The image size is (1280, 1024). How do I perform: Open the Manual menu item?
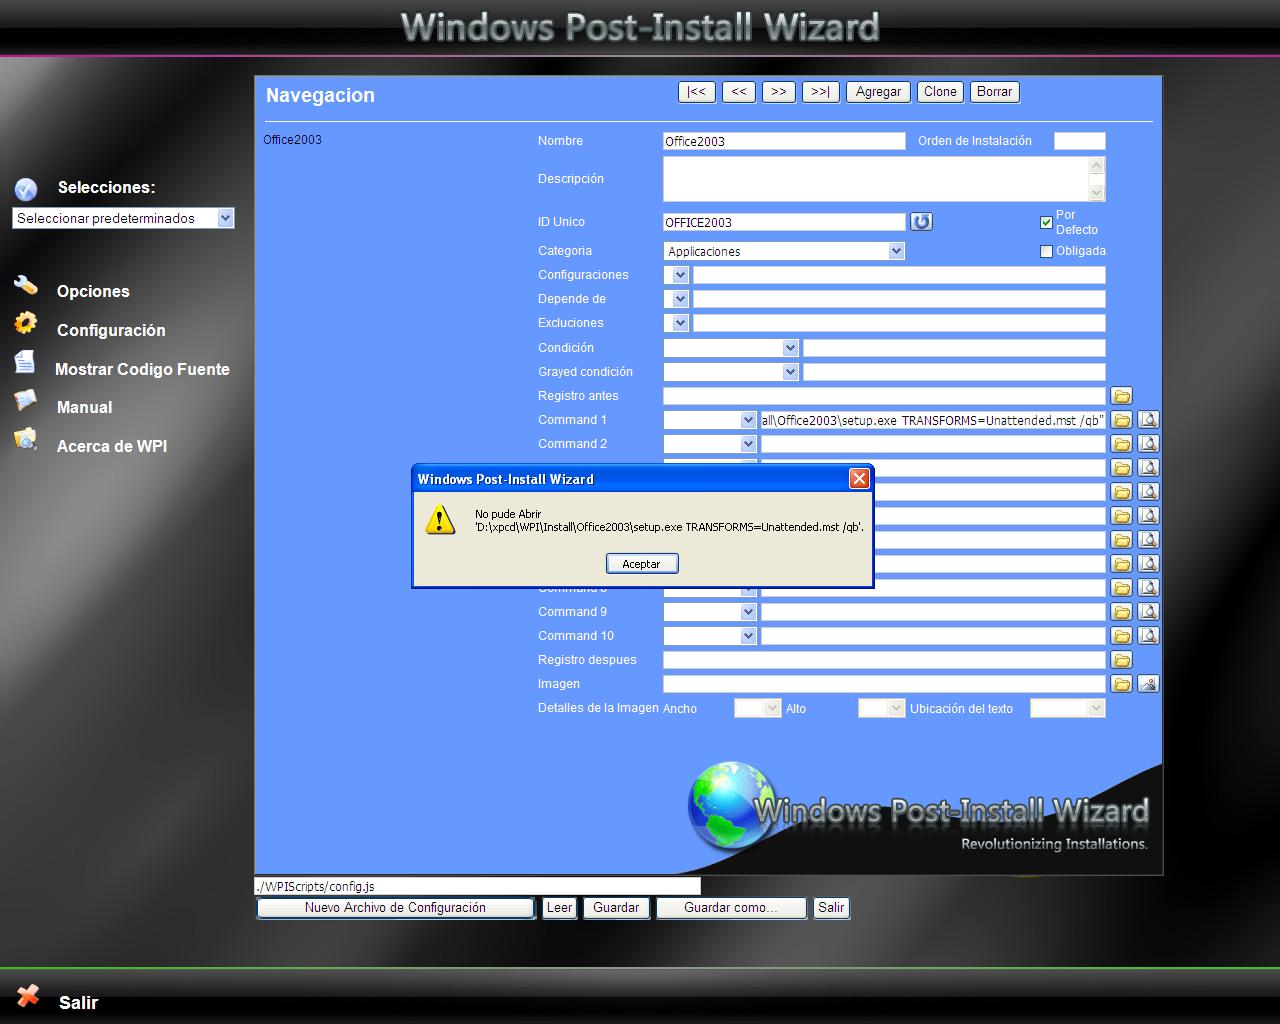(84, 407)
